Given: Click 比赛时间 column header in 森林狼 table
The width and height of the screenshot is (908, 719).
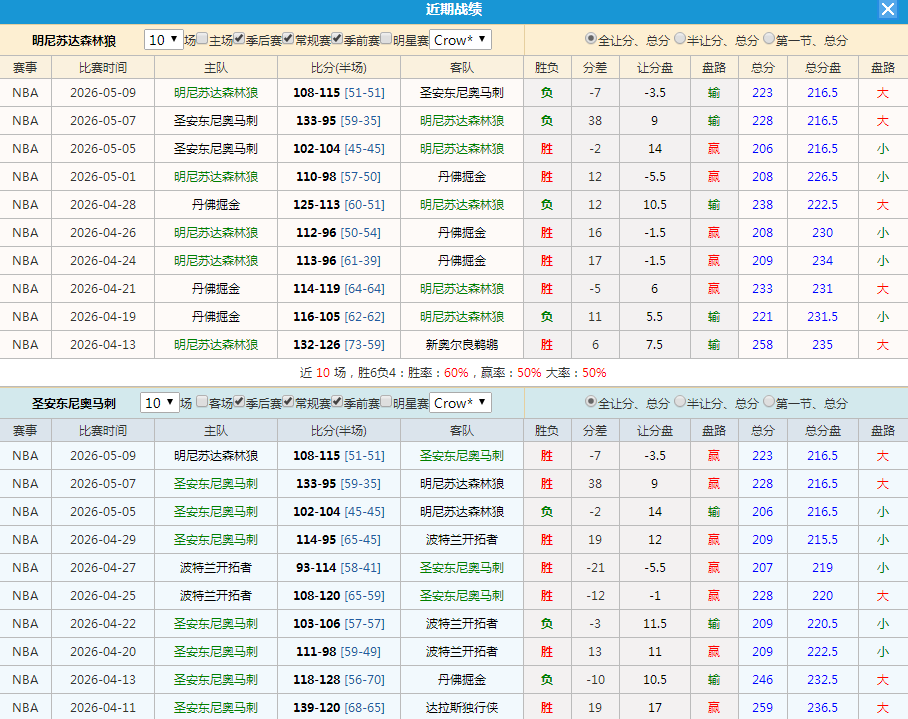Looking at the screenshot, I should click(103, 68).
